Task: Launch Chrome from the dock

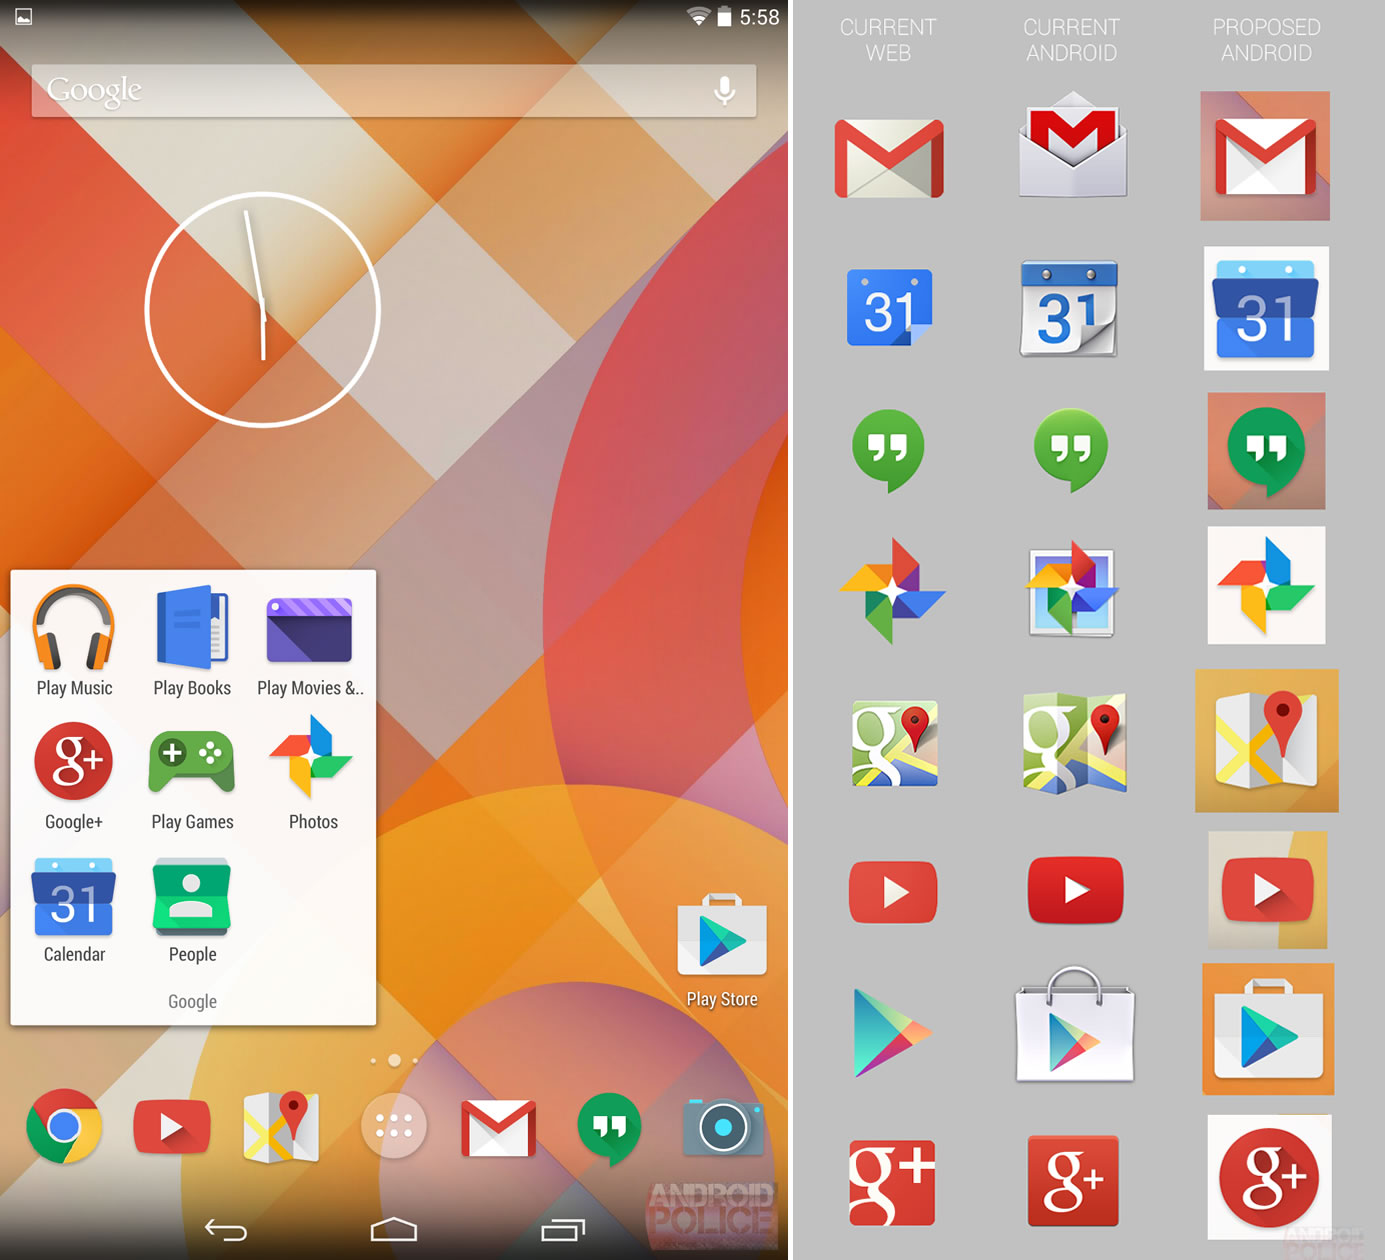Action: pos(64,1126)
